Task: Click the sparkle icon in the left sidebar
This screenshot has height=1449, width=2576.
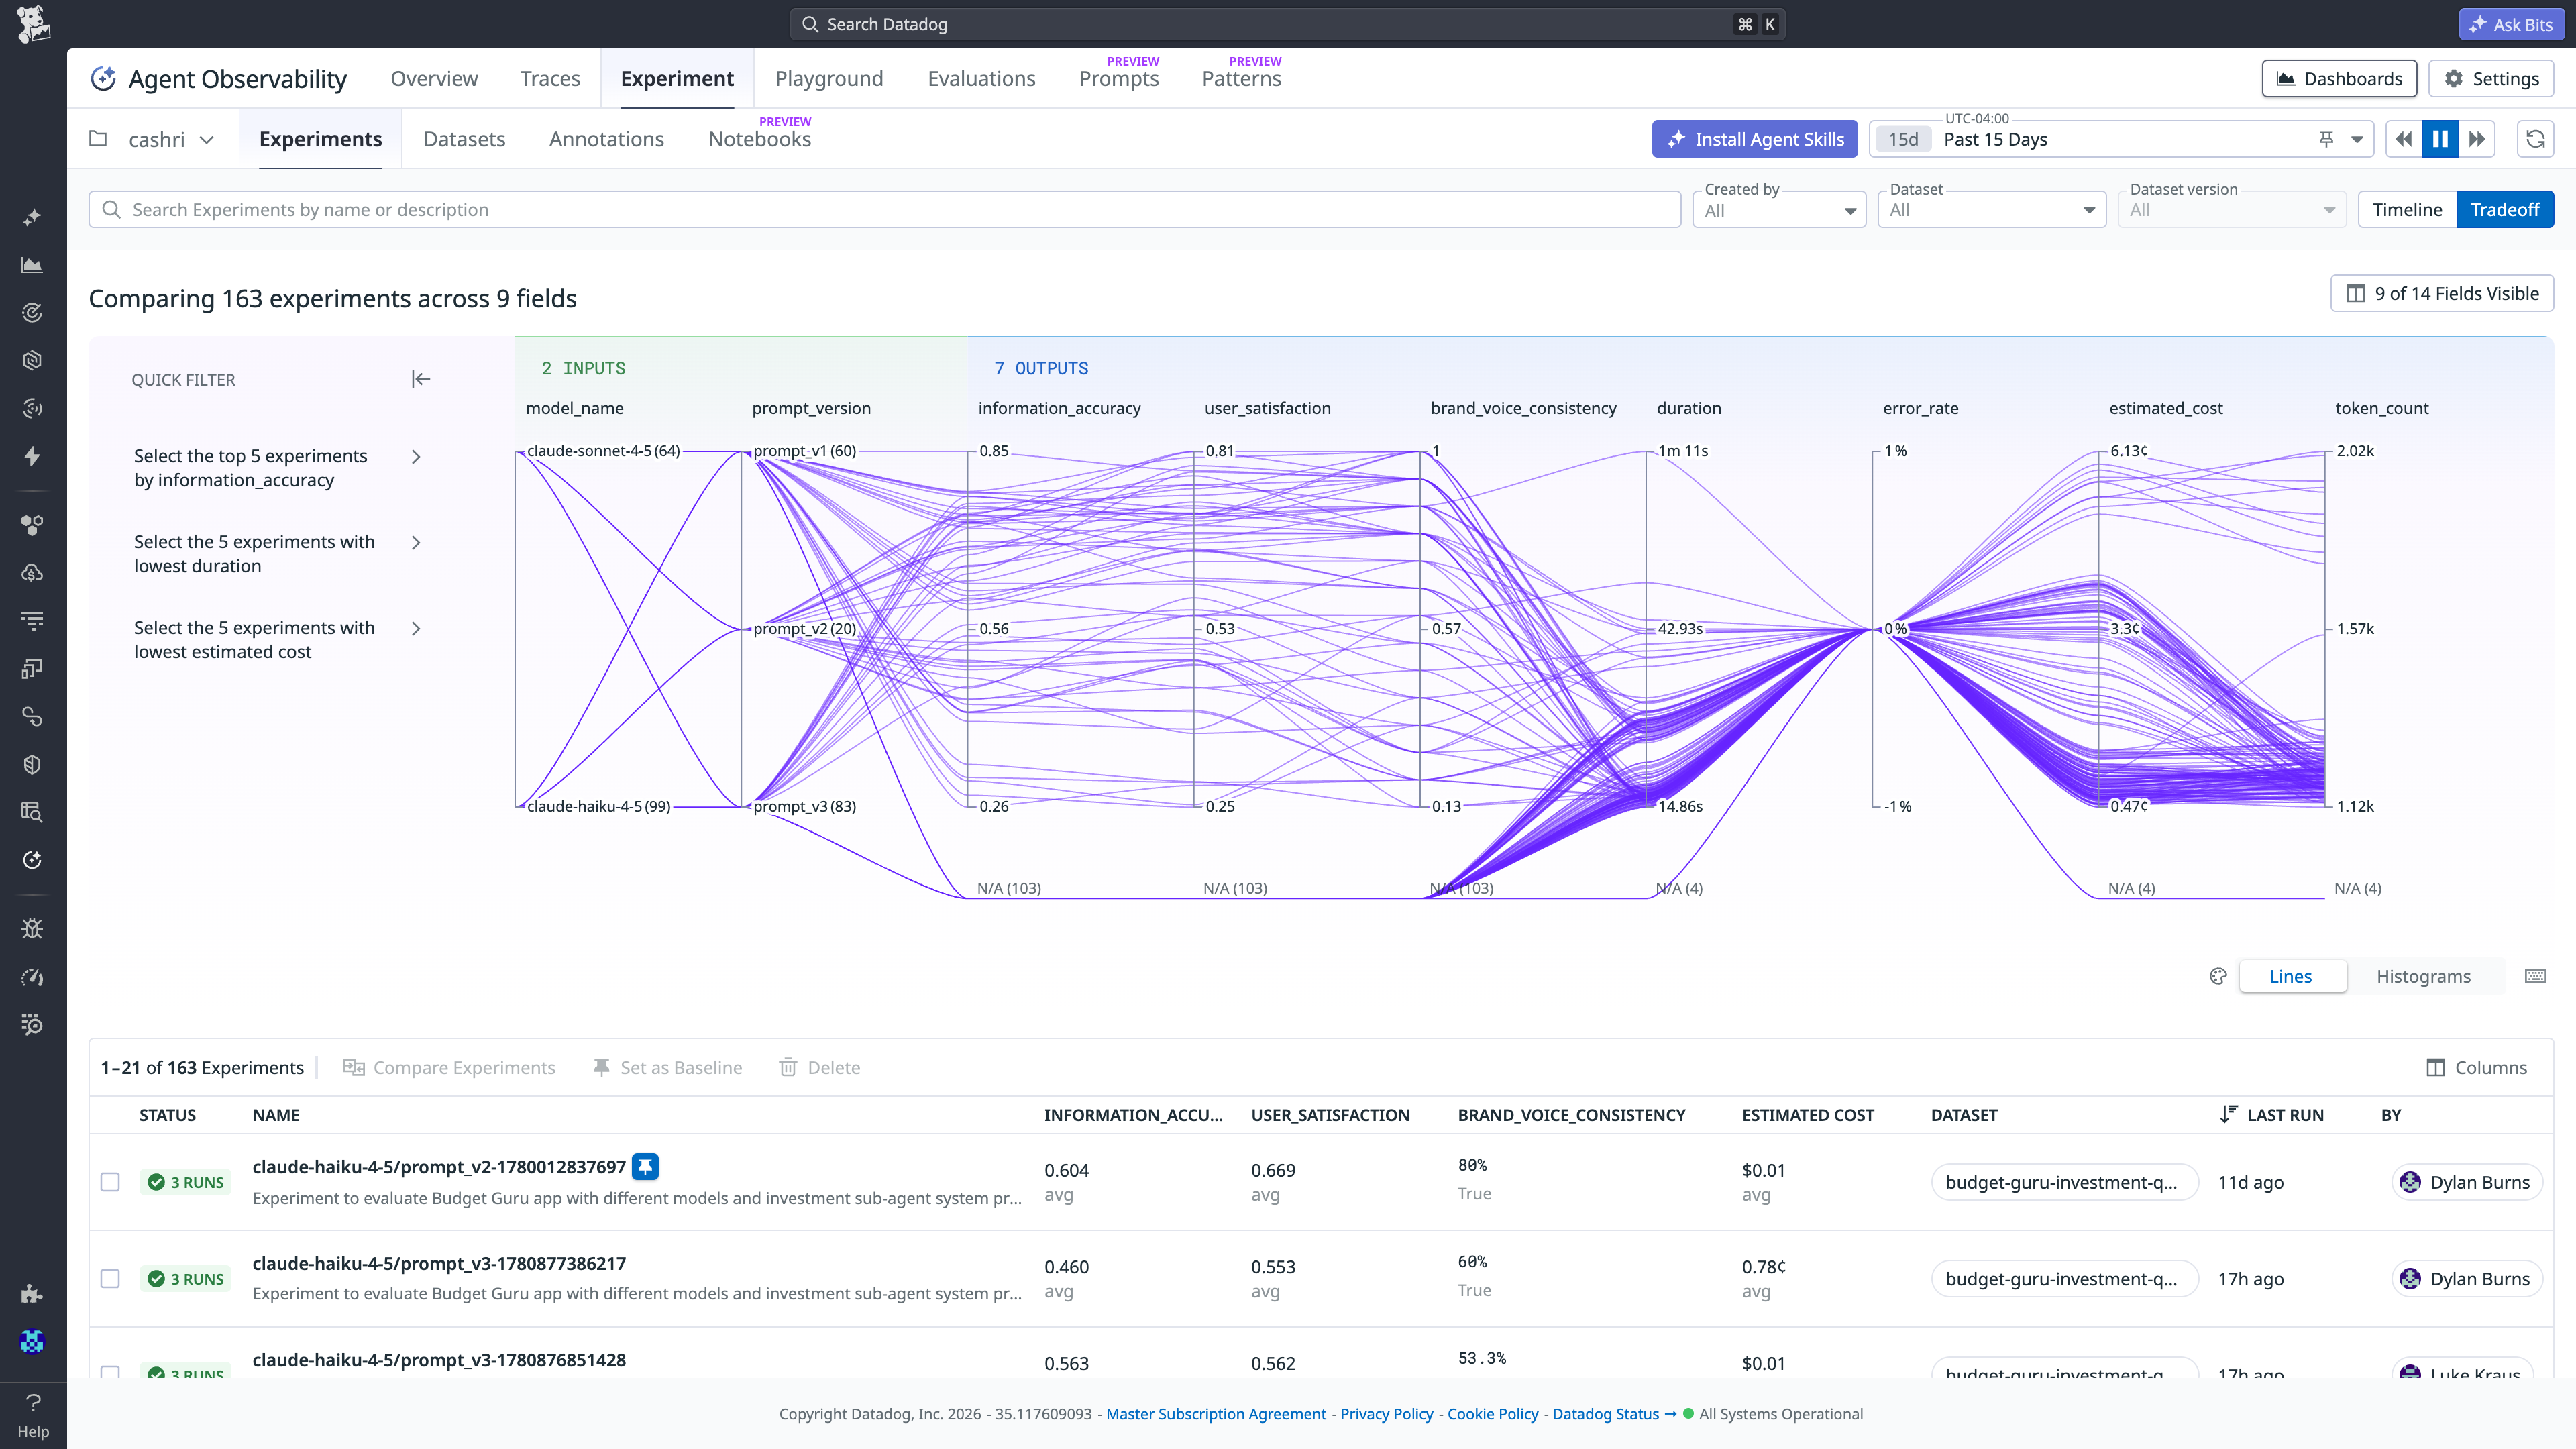Action: coord(32,217)
